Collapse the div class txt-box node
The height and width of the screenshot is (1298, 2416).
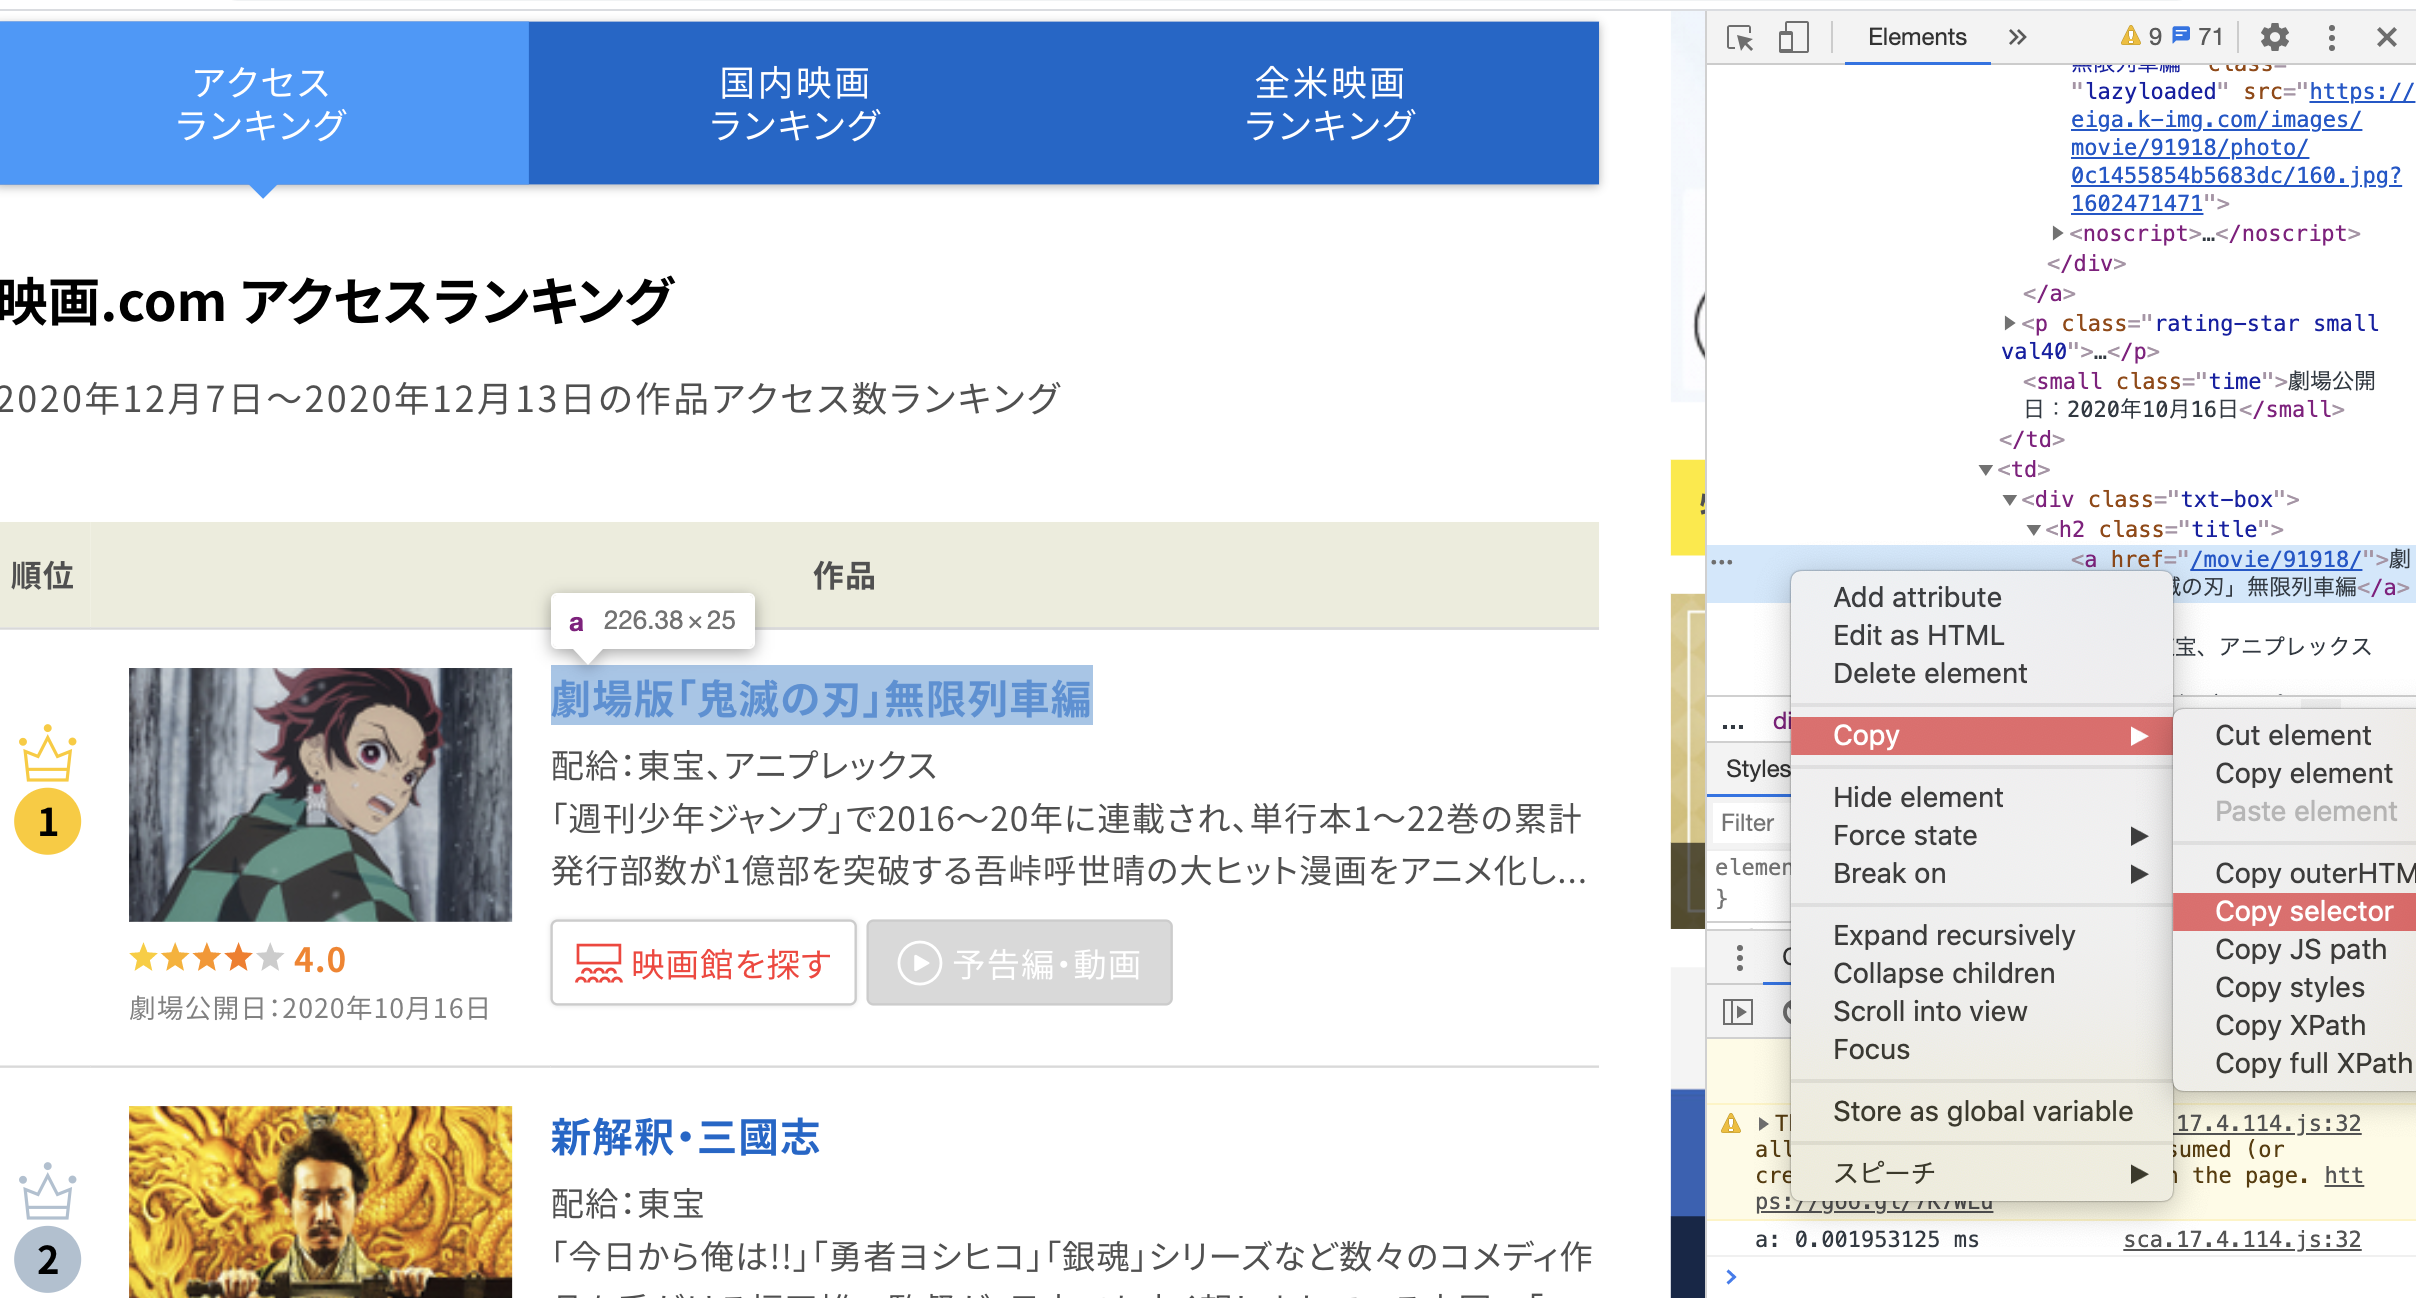tap(2010, 499)
